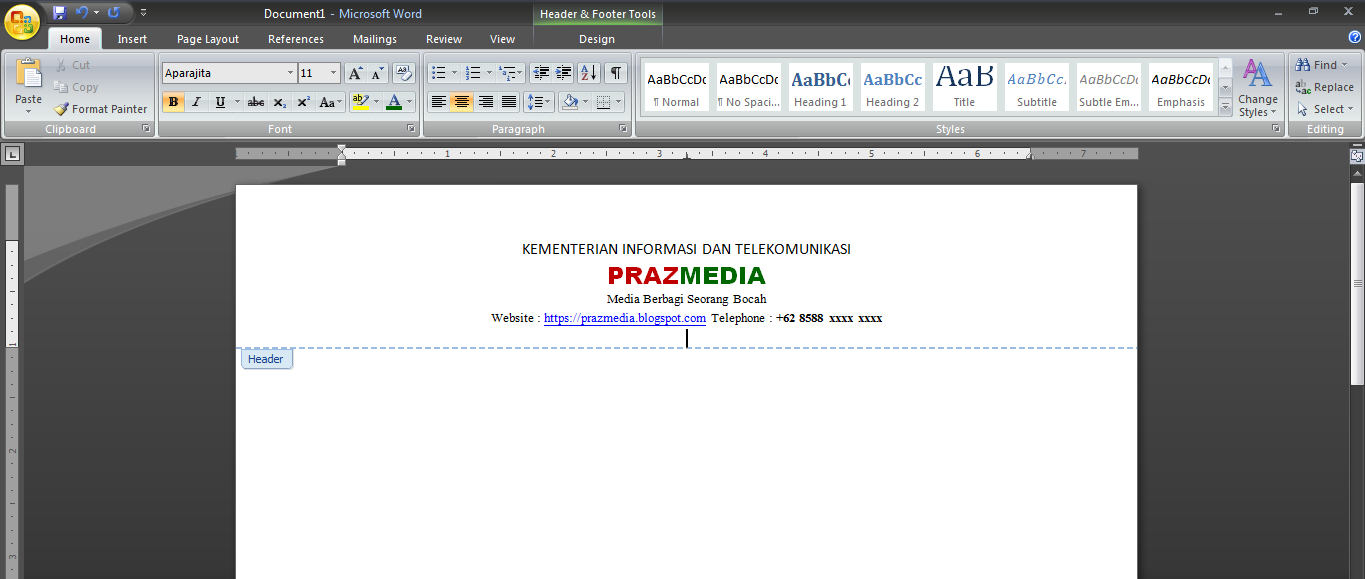Switch to the References tab
The image size is (1365, 579).
296,39
